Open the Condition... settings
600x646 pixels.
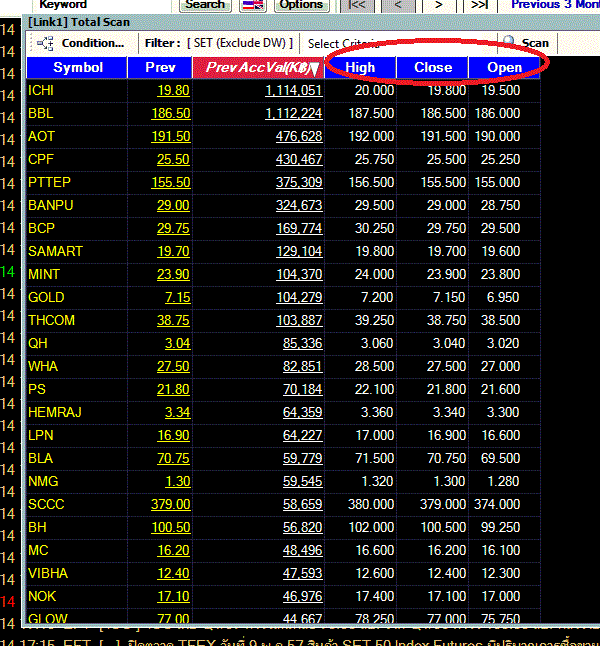(x=93, y=43)
